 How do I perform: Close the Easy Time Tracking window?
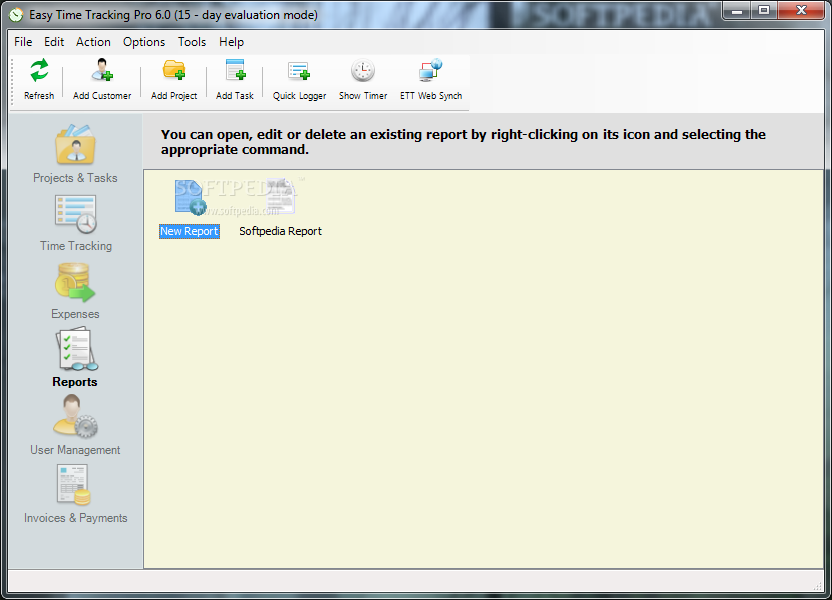[x=801, y=11]
